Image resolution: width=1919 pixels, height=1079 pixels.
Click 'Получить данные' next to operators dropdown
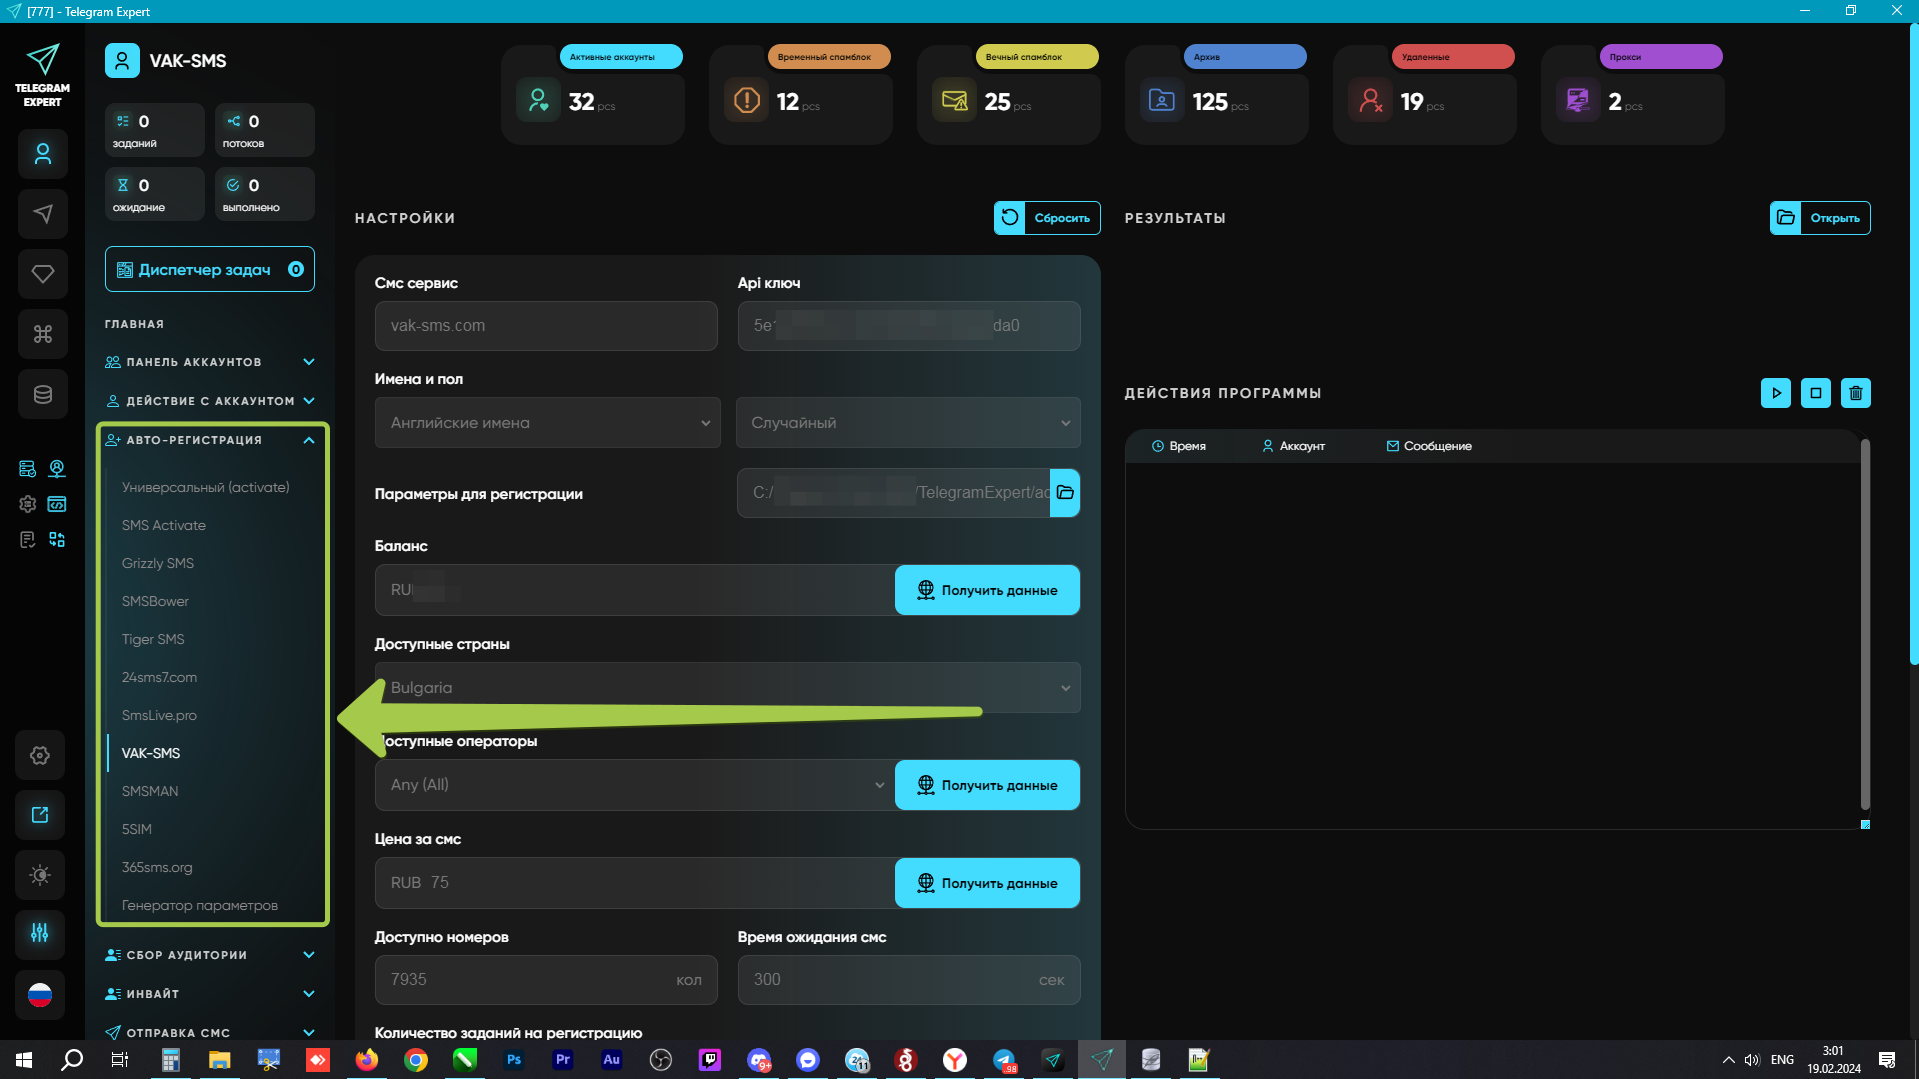tap(987, 785)
